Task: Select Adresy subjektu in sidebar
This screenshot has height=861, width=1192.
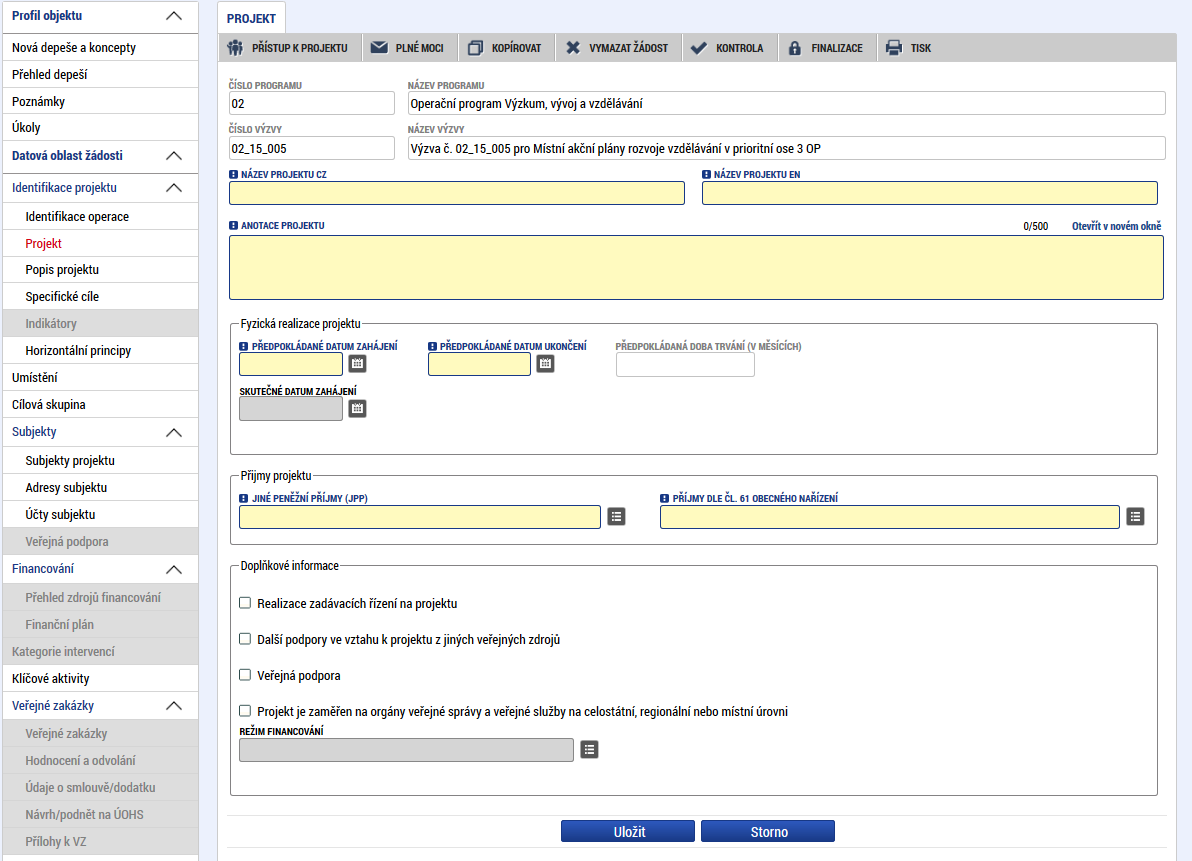Action: pos(100,487)
